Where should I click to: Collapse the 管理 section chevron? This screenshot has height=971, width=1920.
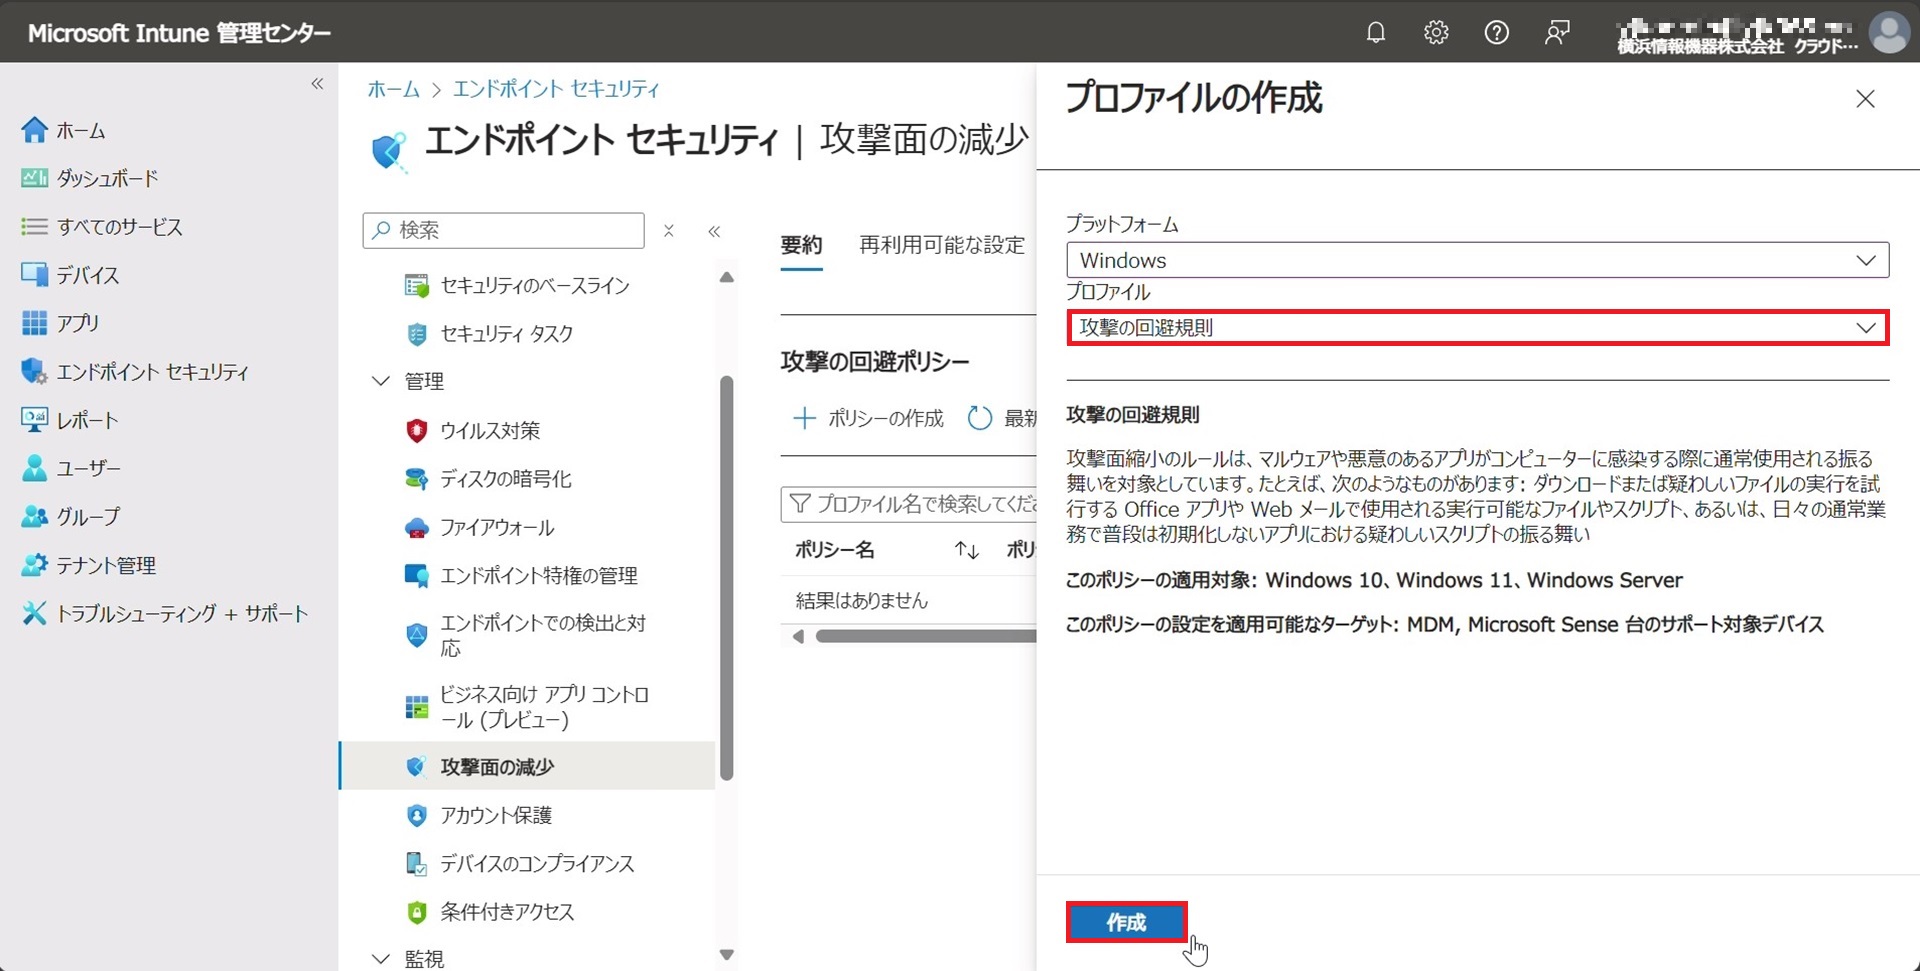(380, 381)
